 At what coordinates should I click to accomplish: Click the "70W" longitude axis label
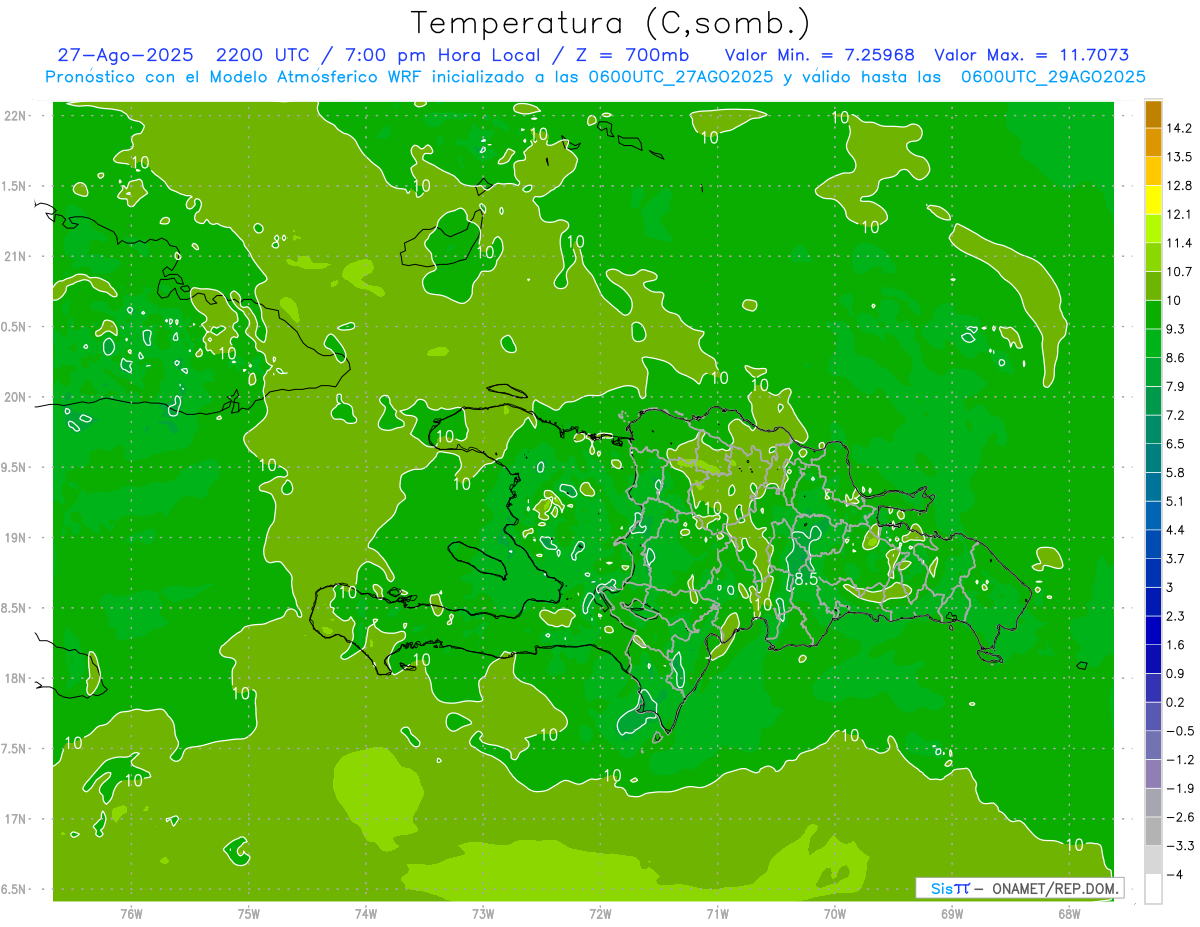(835, 913)
